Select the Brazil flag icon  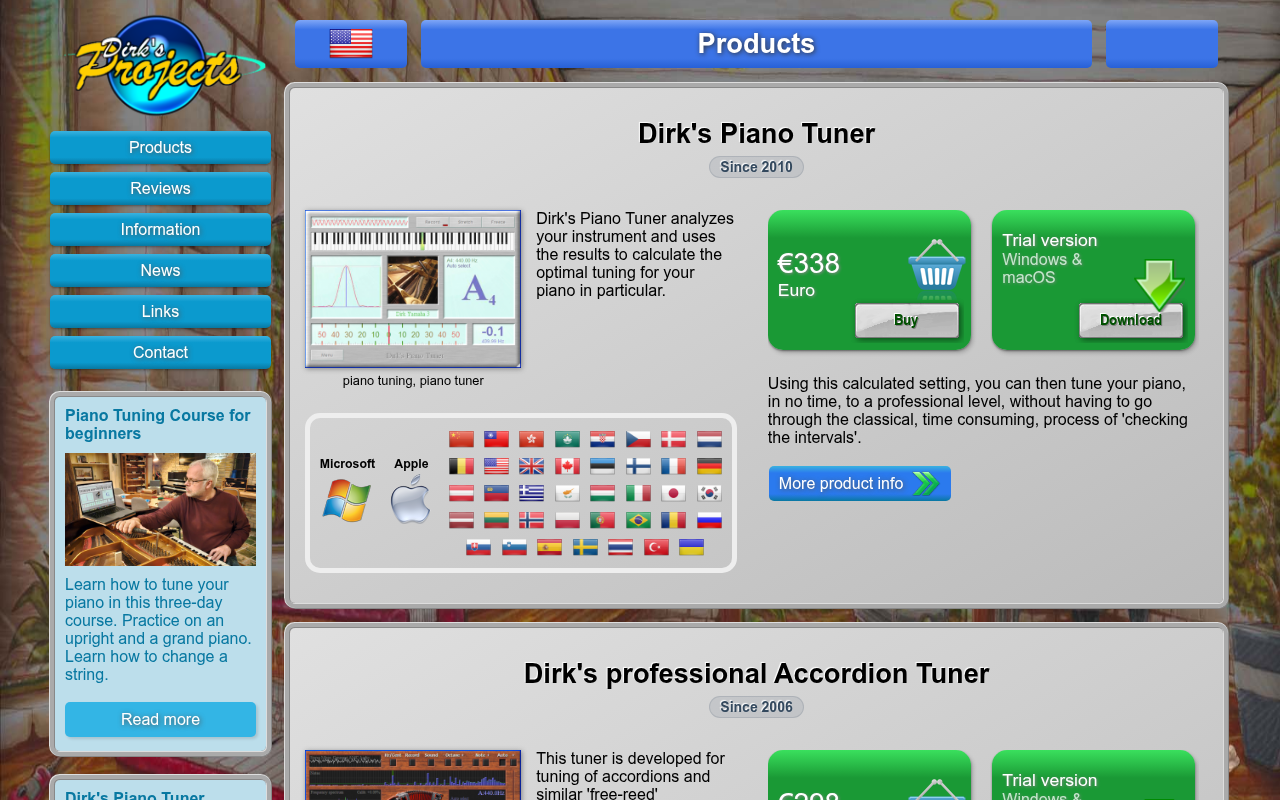pos(638,520)
